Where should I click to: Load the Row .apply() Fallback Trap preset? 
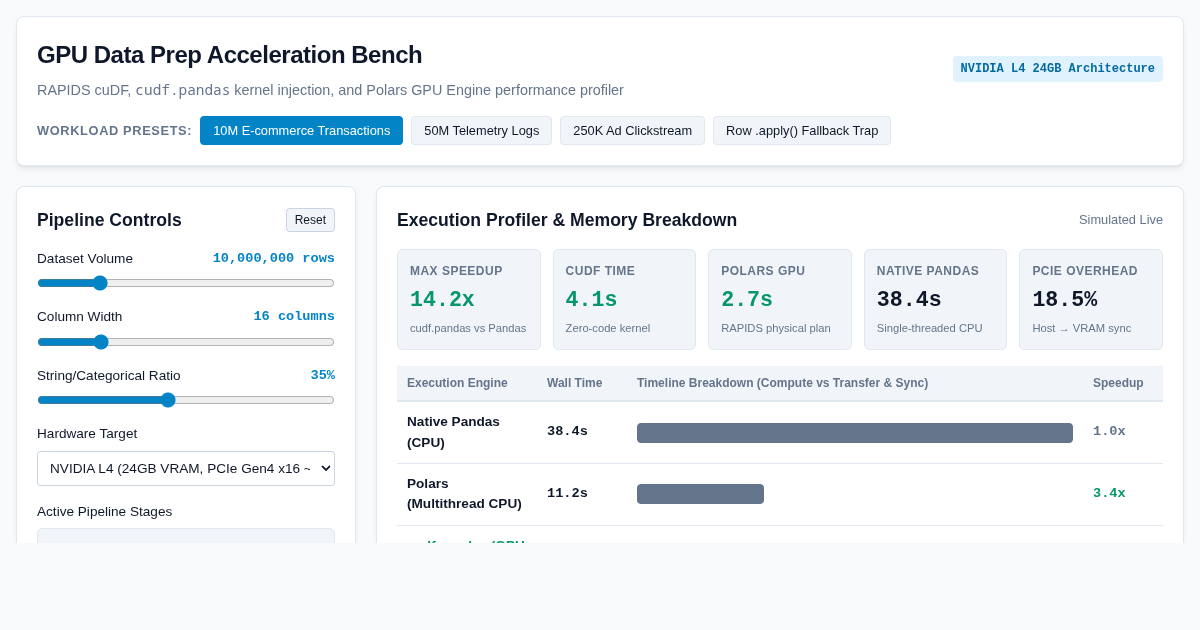click(802, 131)
